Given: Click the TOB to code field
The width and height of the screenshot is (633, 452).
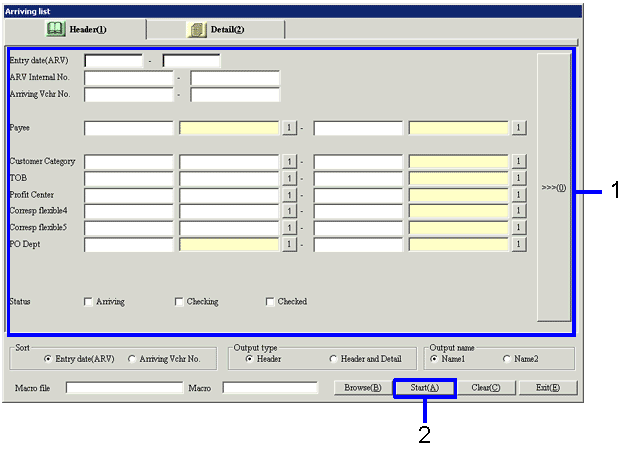Looking at the screenshot, I should 358,178.
